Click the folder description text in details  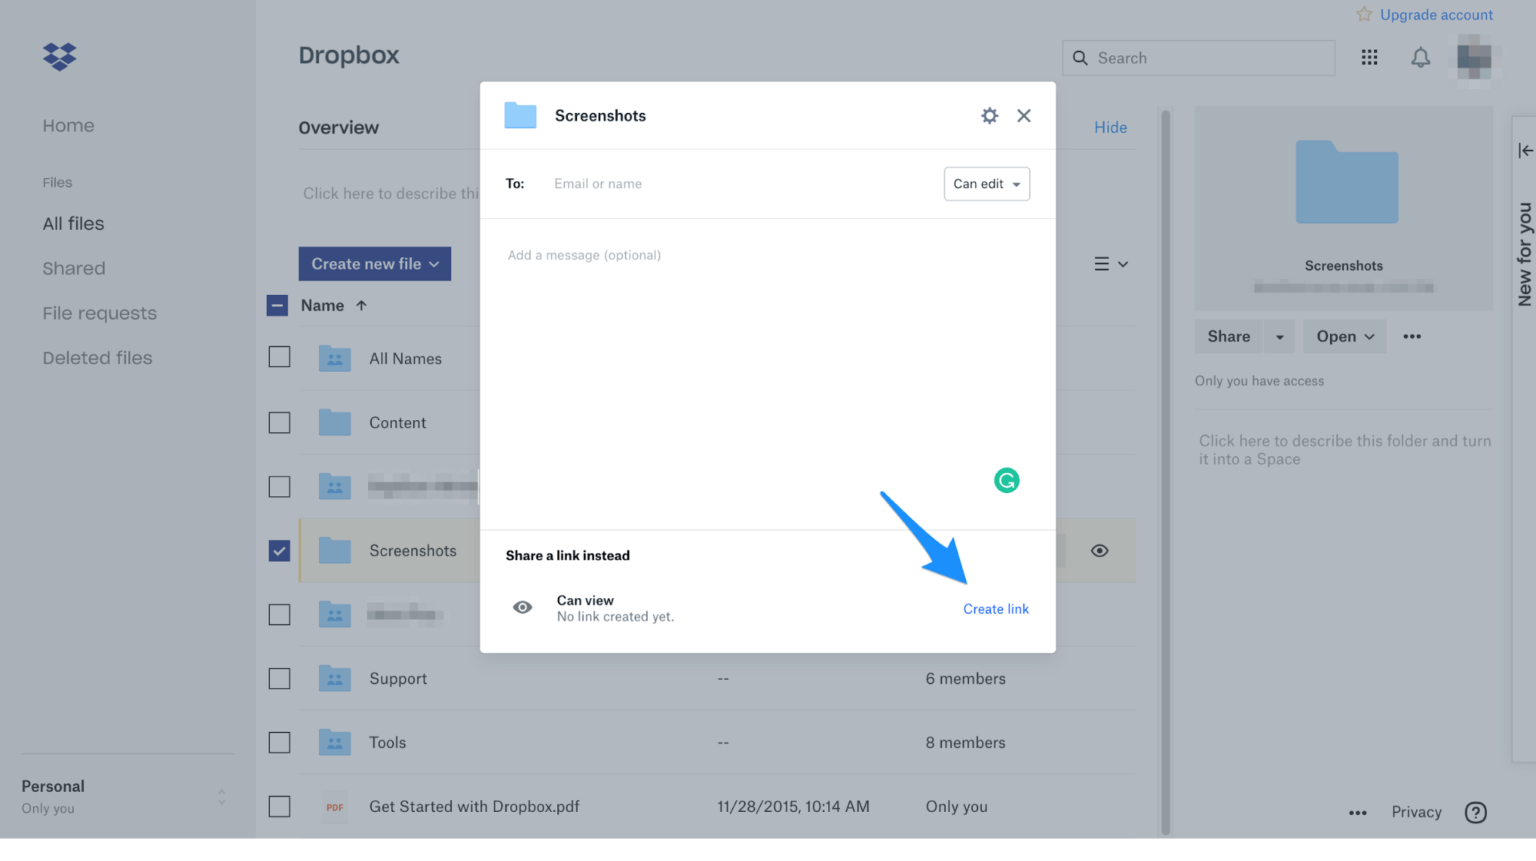pos(1345,450)
